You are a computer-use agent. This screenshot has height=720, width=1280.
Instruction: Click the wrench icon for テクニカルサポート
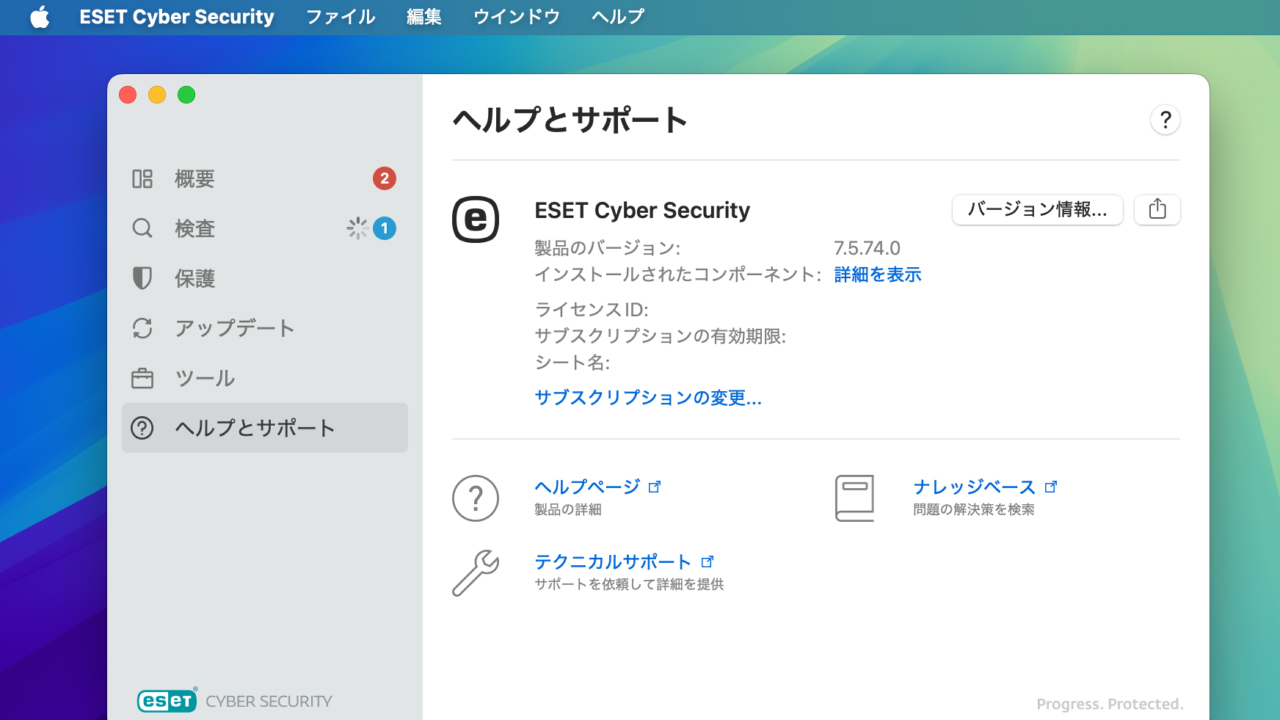click(x=476, y=573)
